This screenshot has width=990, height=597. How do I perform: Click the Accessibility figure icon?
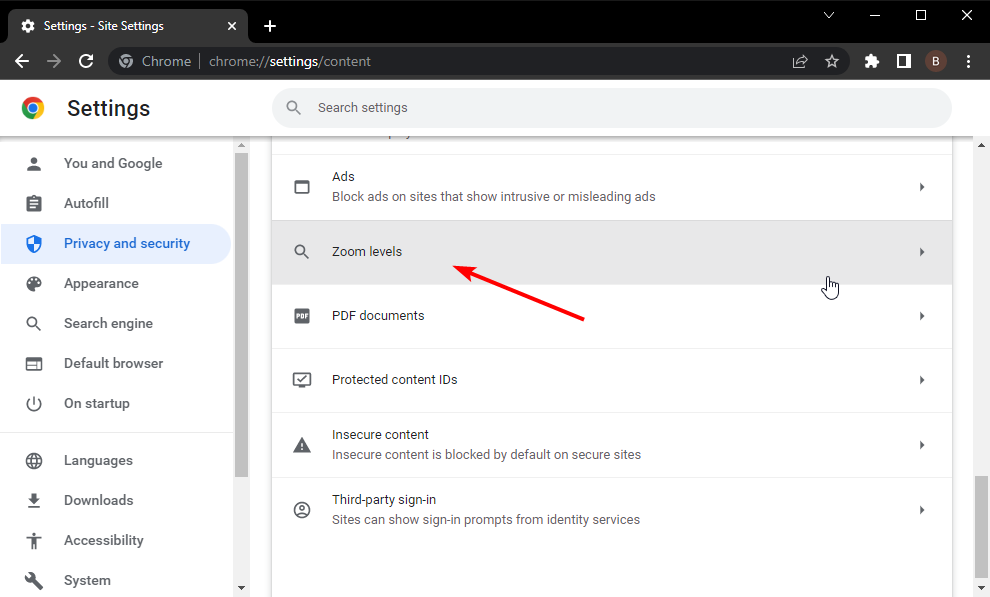pyautogui.click(x=34, y=541)
